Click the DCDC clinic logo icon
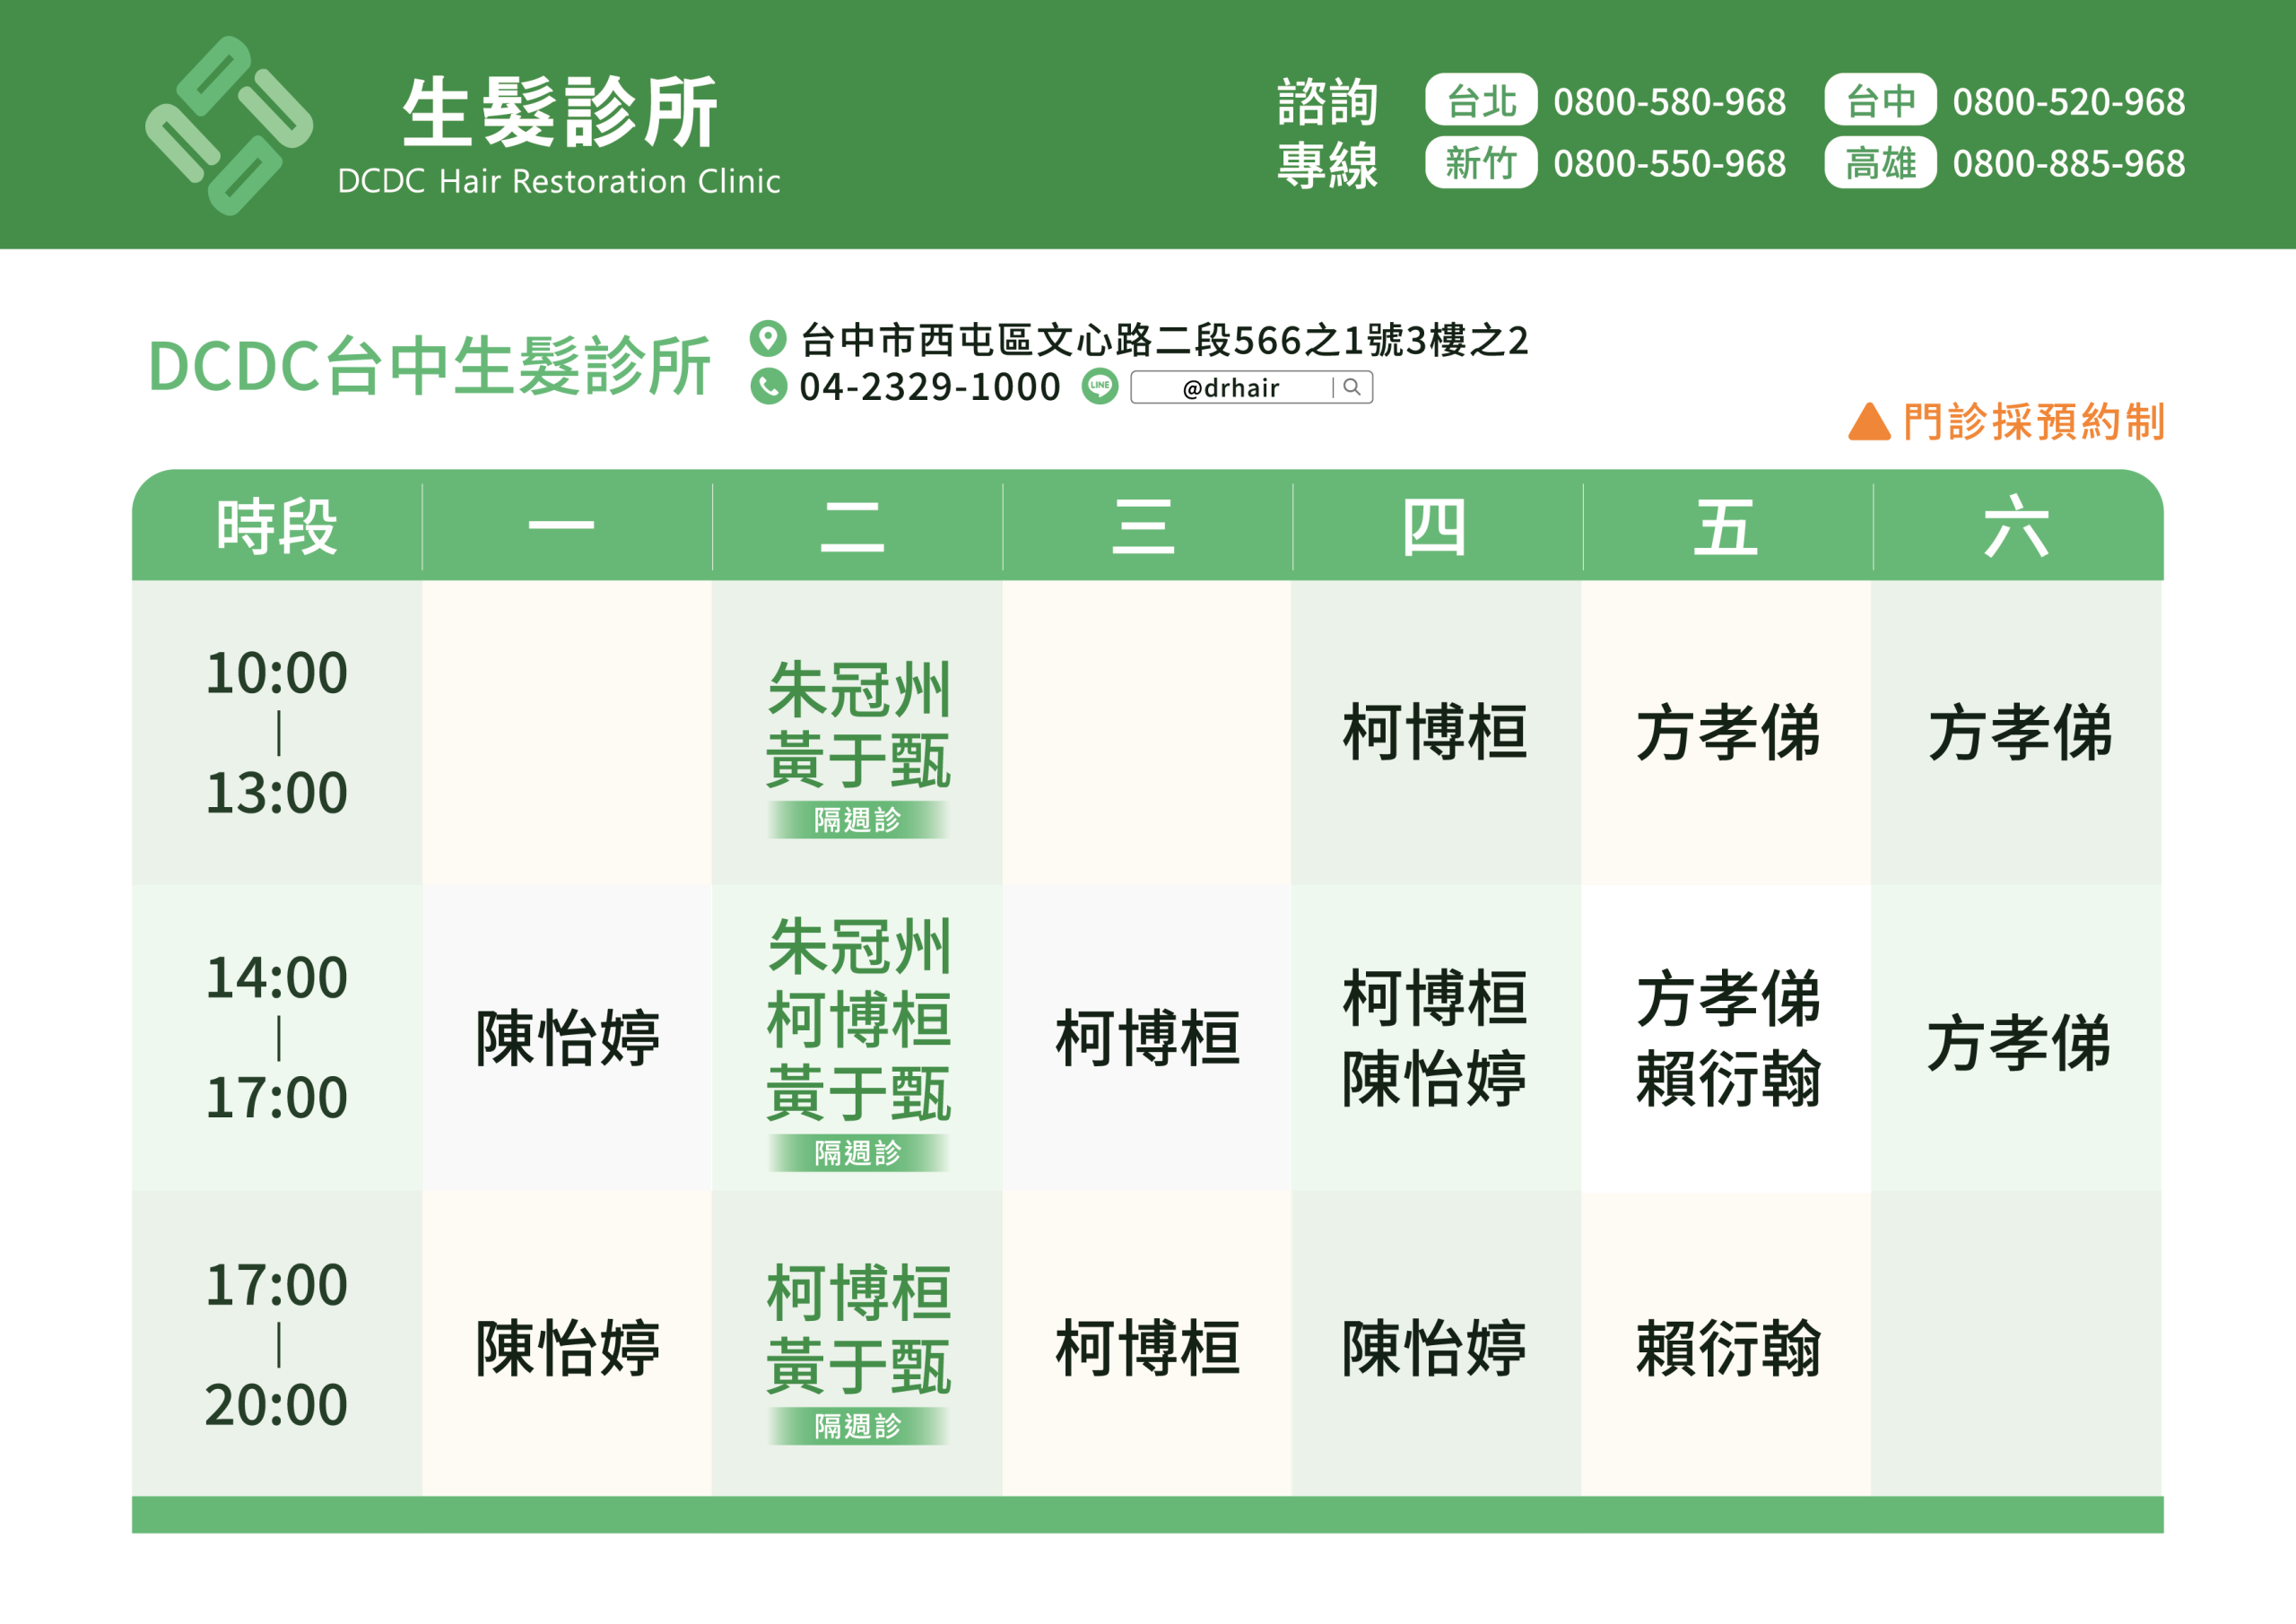 229,126
